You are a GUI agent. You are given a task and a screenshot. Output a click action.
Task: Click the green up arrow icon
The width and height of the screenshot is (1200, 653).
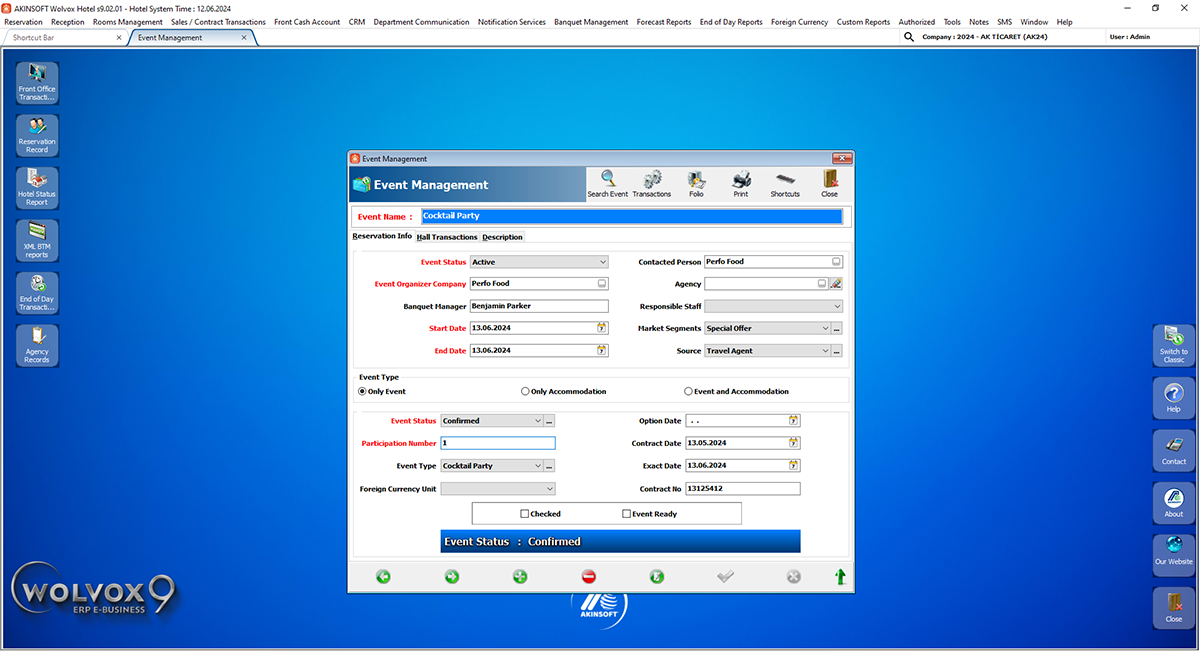[840, 577]
